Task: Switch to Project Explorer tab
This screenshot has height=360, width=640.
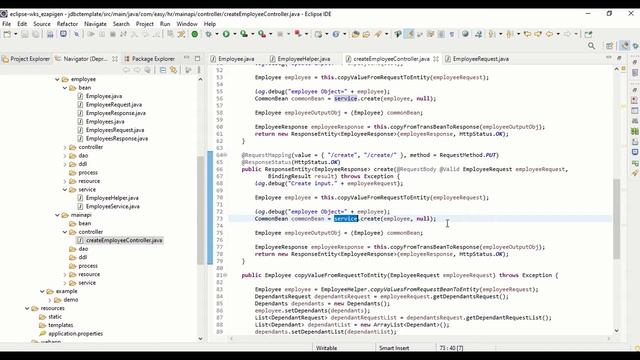Action: point(26,59)
